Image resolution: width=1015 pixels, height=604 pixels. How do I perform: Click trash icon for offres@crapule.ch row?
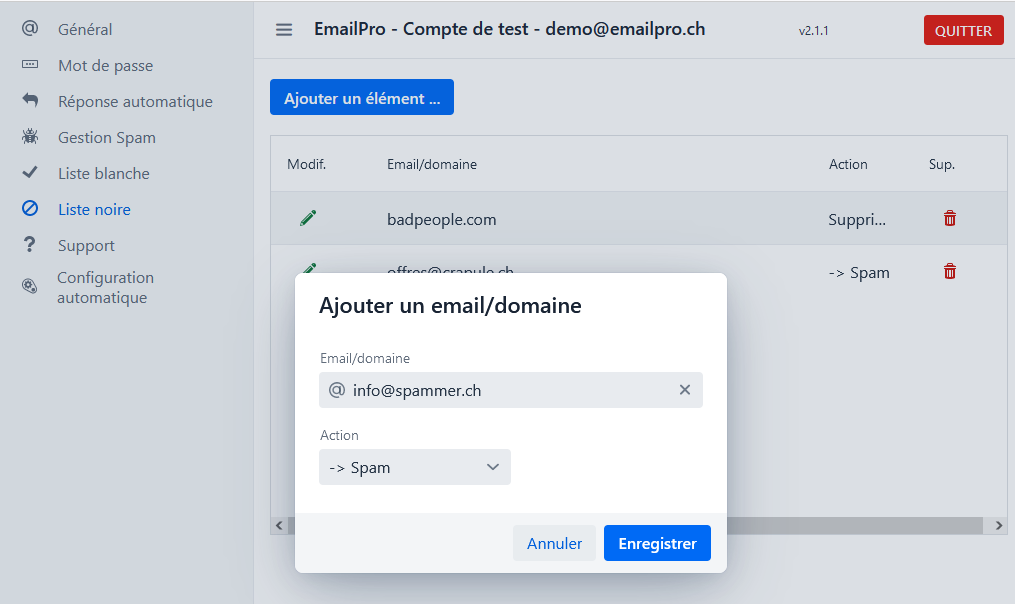(x=950, y=271)
